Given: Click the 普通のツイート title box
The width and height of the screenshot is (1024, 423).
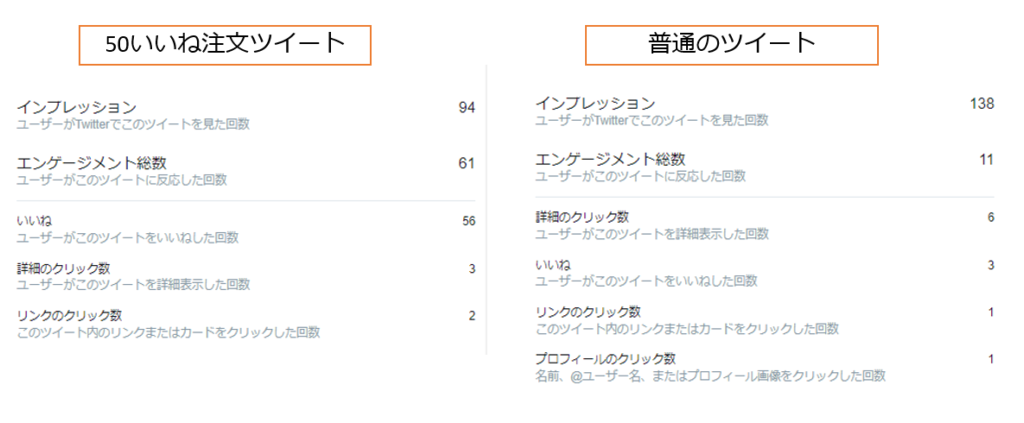Looking at the screenshot, I should pos(731,45).
